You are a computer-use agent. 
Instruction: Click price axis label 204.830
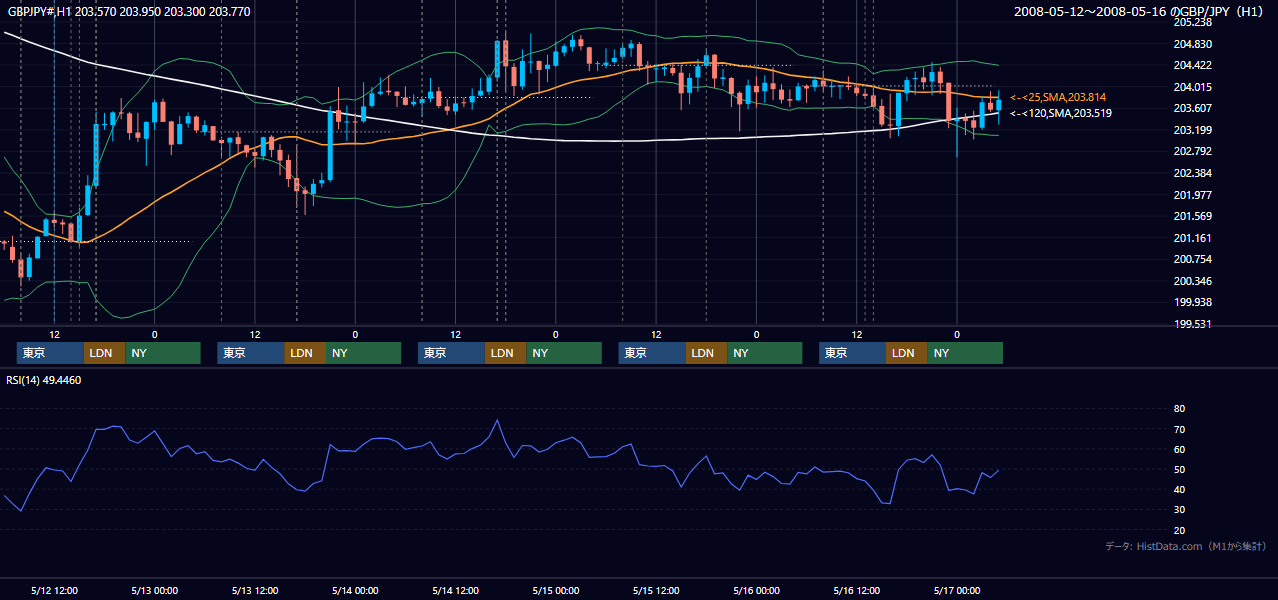point(1193,44)
